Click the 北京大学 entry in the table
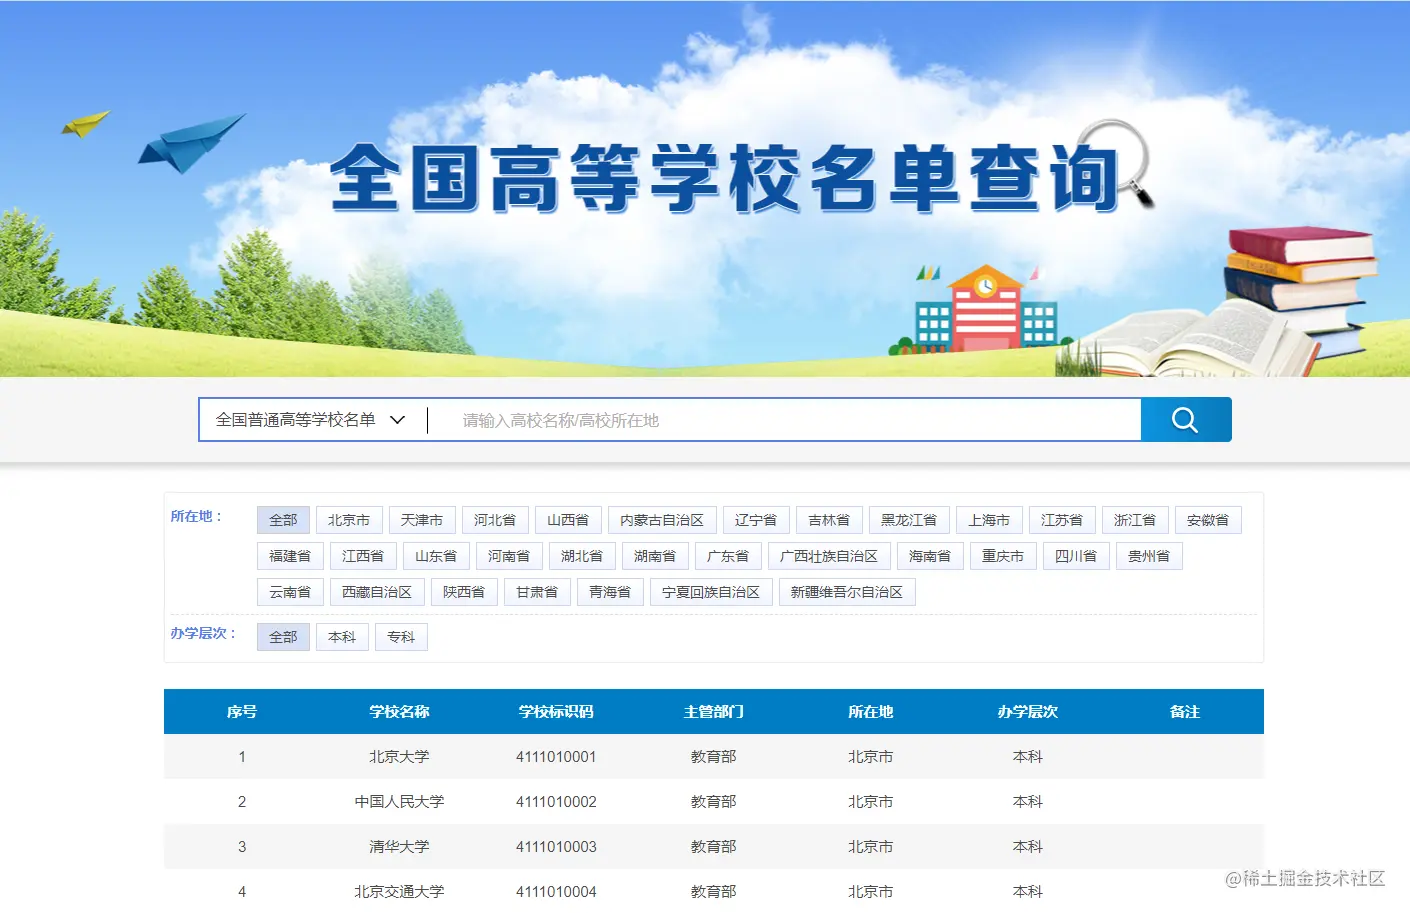 tap(400, 757)
